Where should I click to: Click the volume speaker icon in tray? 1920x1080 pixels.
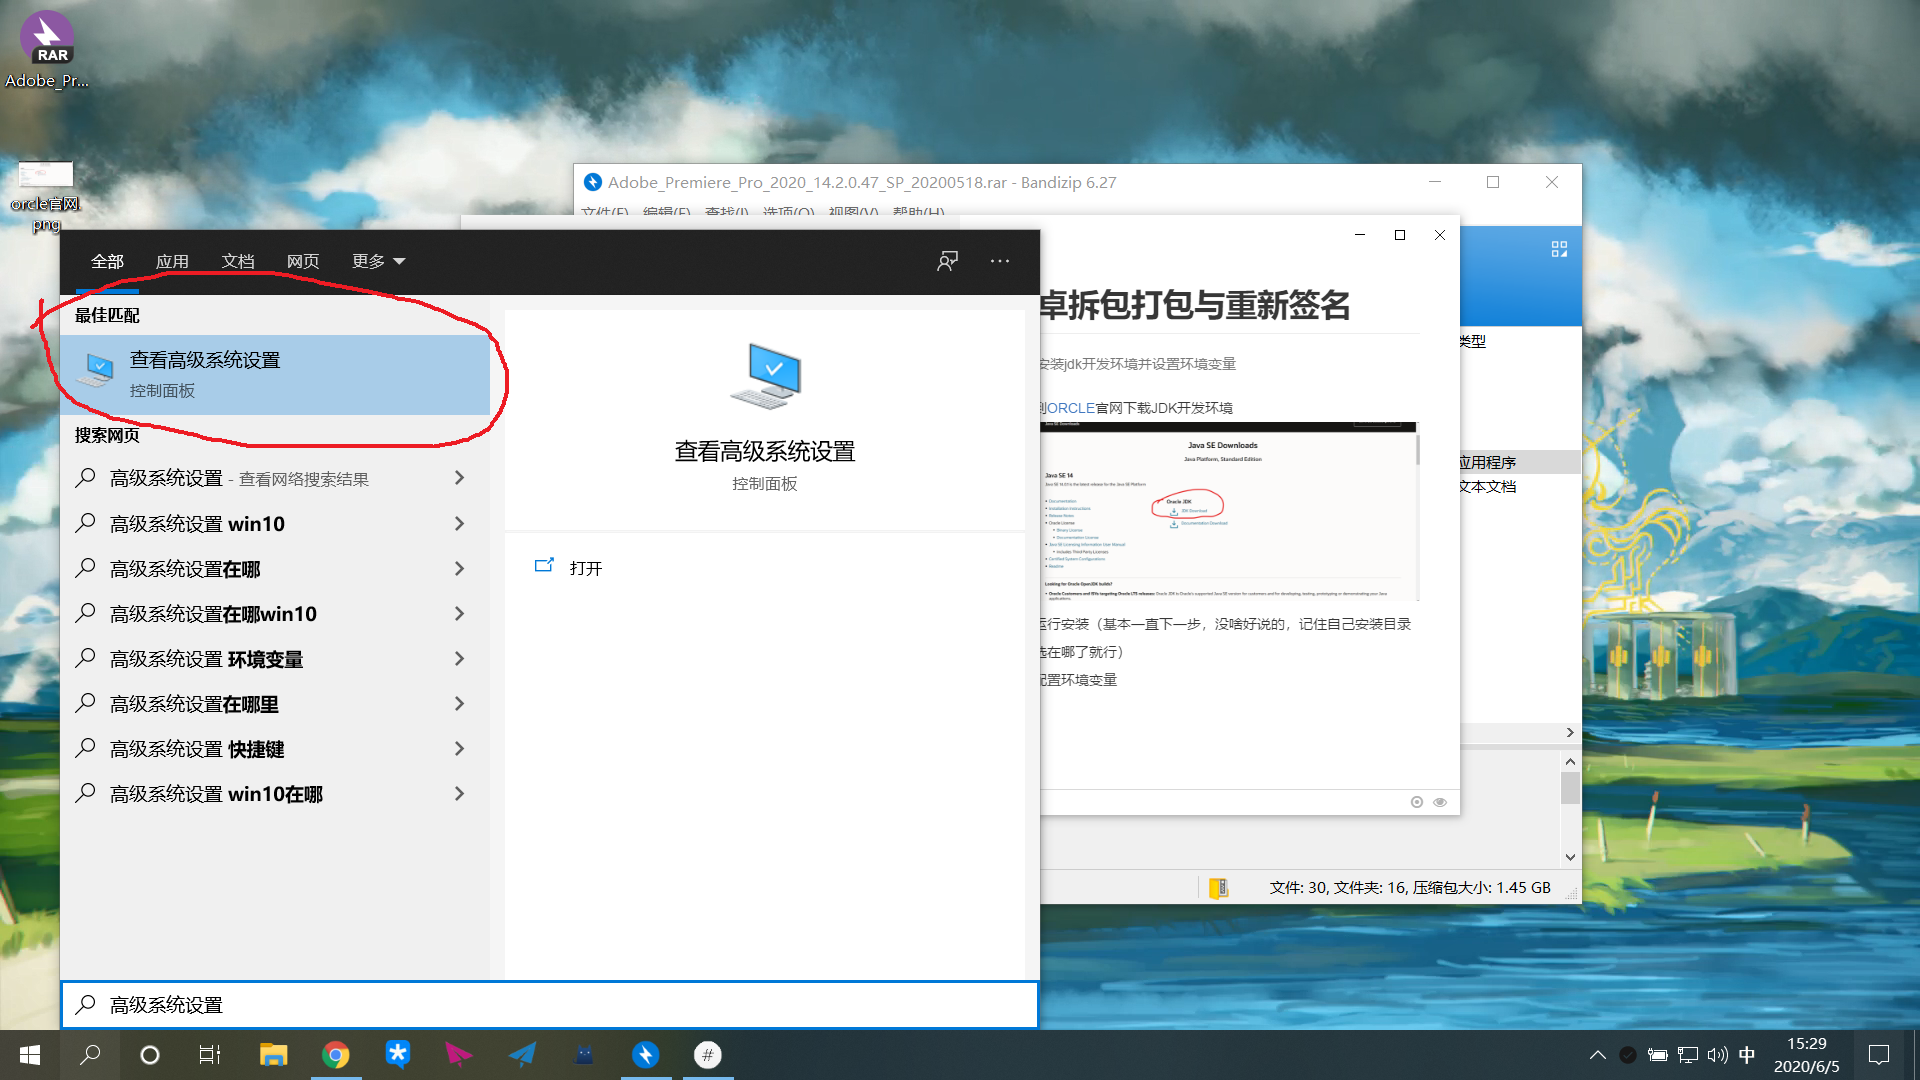tap(1718, 1055)
